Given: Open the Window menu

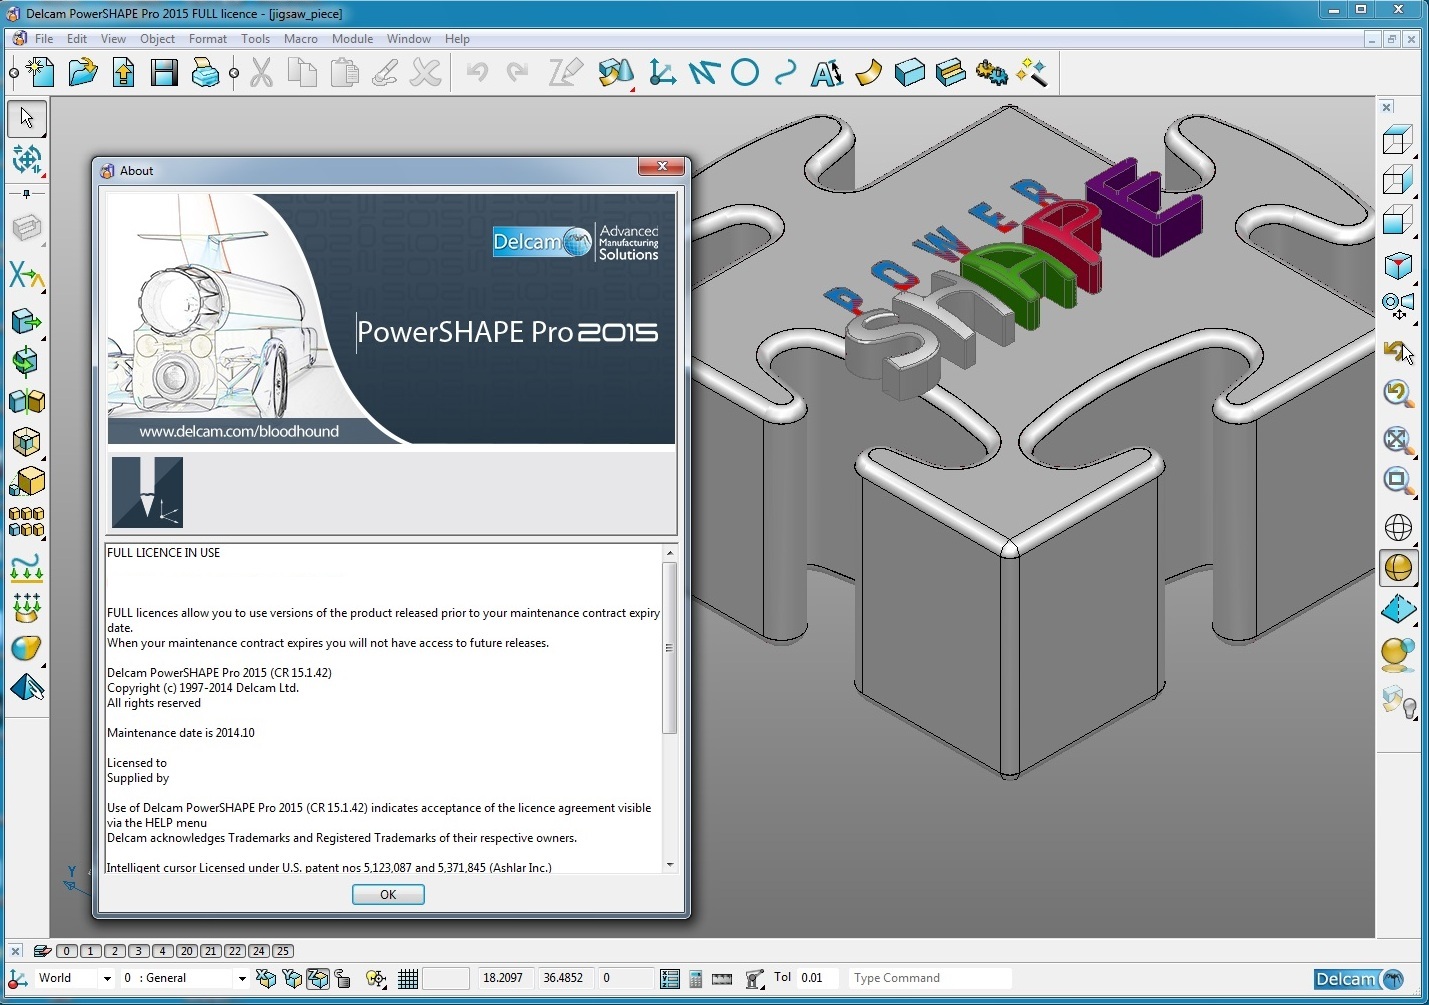Looking at the screenshot, I should click(408, 39).
